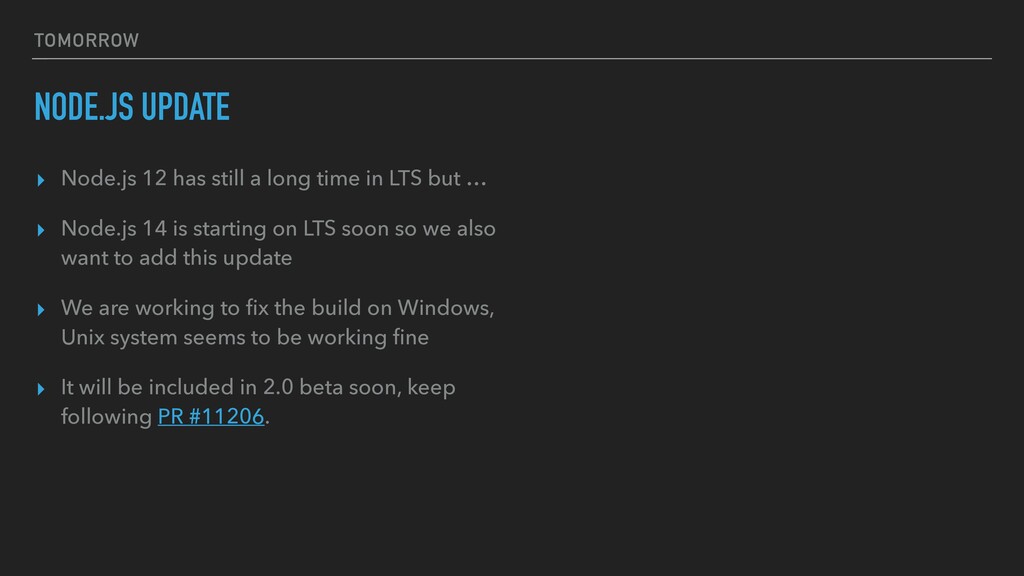1024x576 pixels.
Task: Click the word 'UPDATE' in the blue title
Action: click(x=185, y=106)
